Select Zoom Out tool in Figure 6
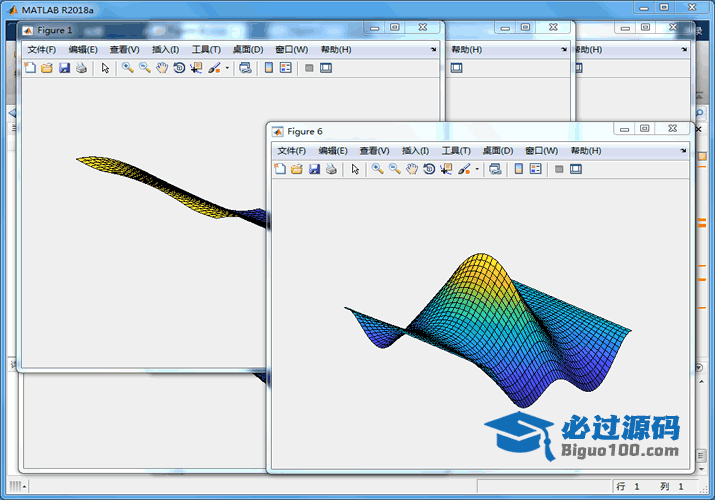The width and height of the screenshot is (715, 500). [395, 169]
